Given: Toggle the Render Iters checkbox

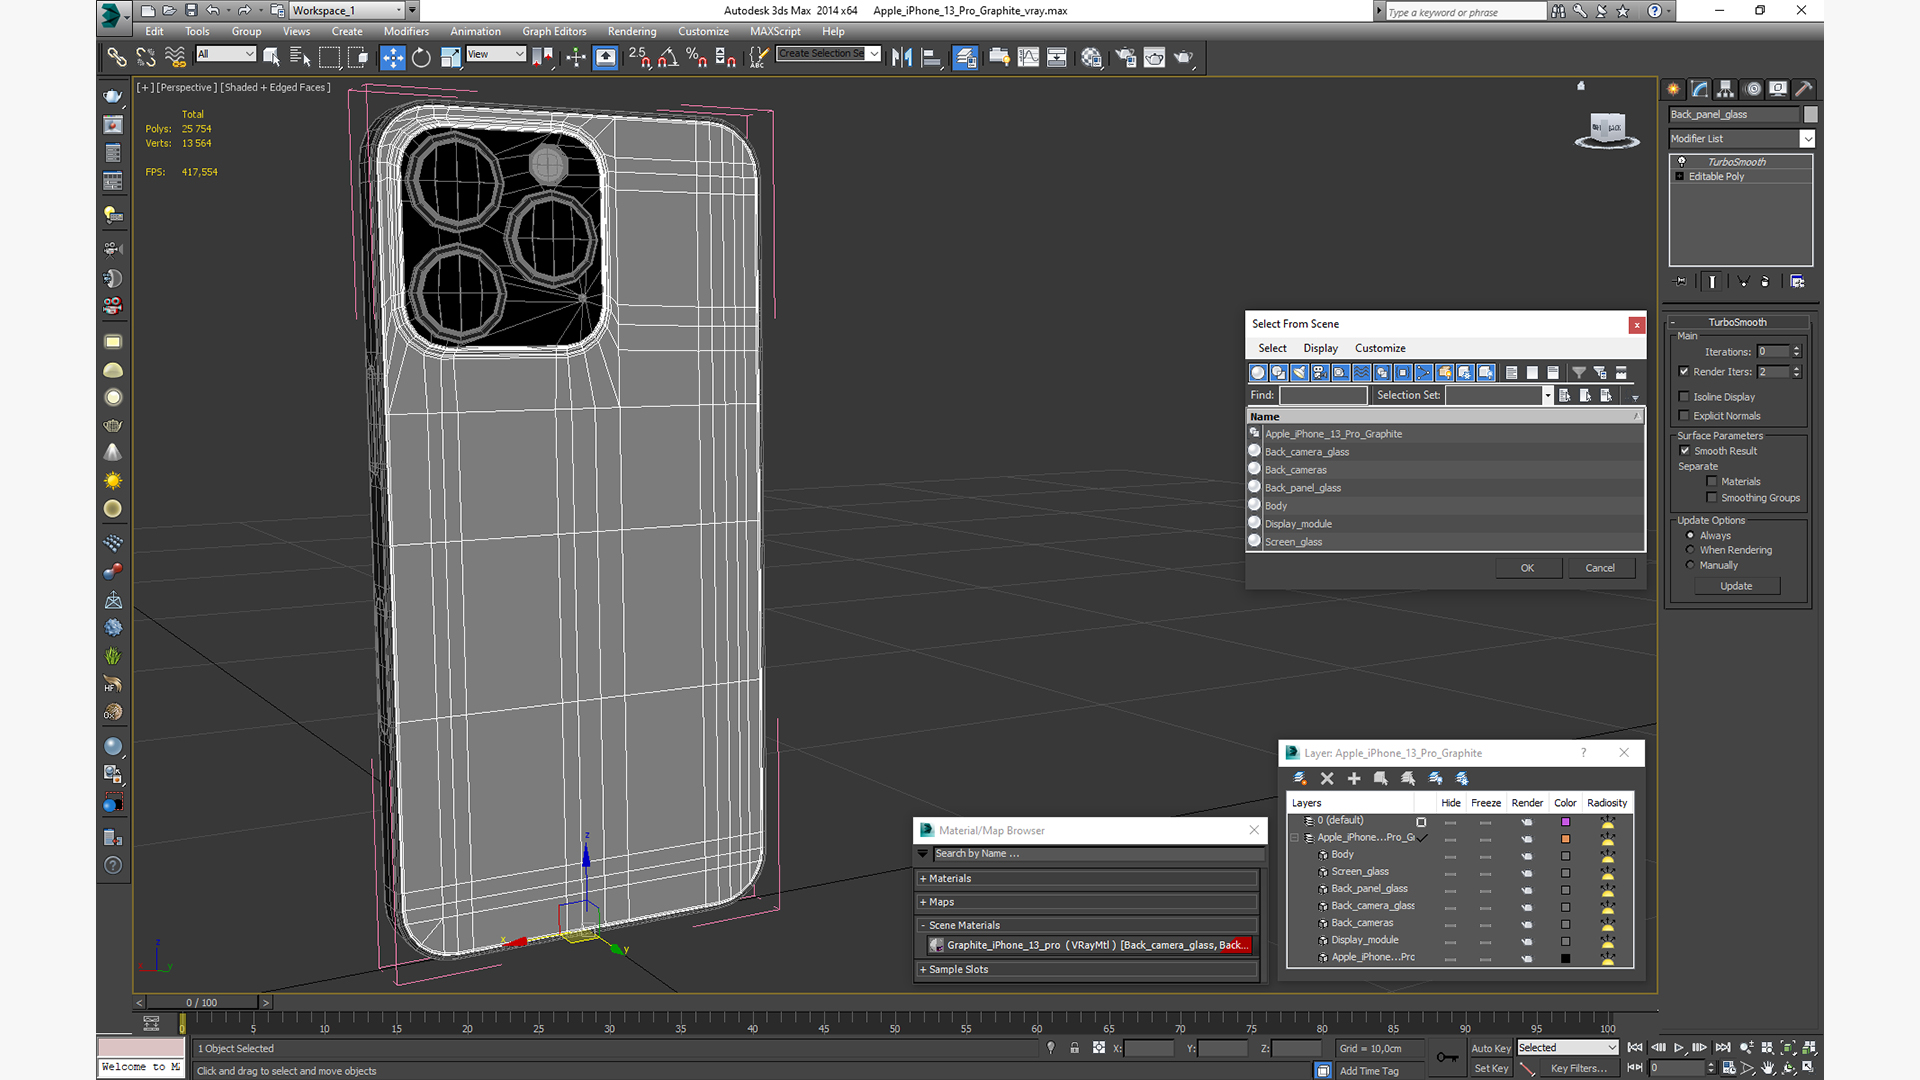Looking at the screenshot, I should (x=1684, y=372).
